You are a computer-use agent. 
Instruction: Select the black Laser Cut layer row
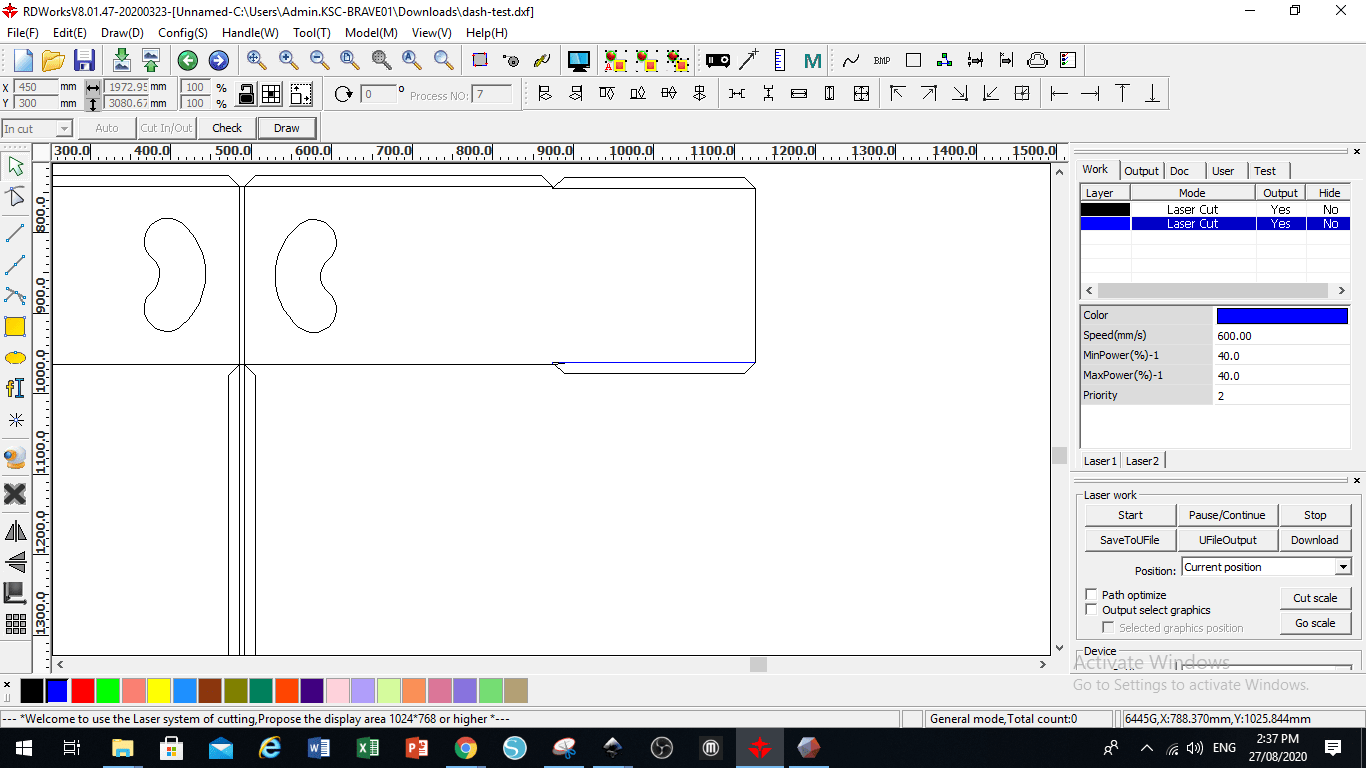[1215, 210]
